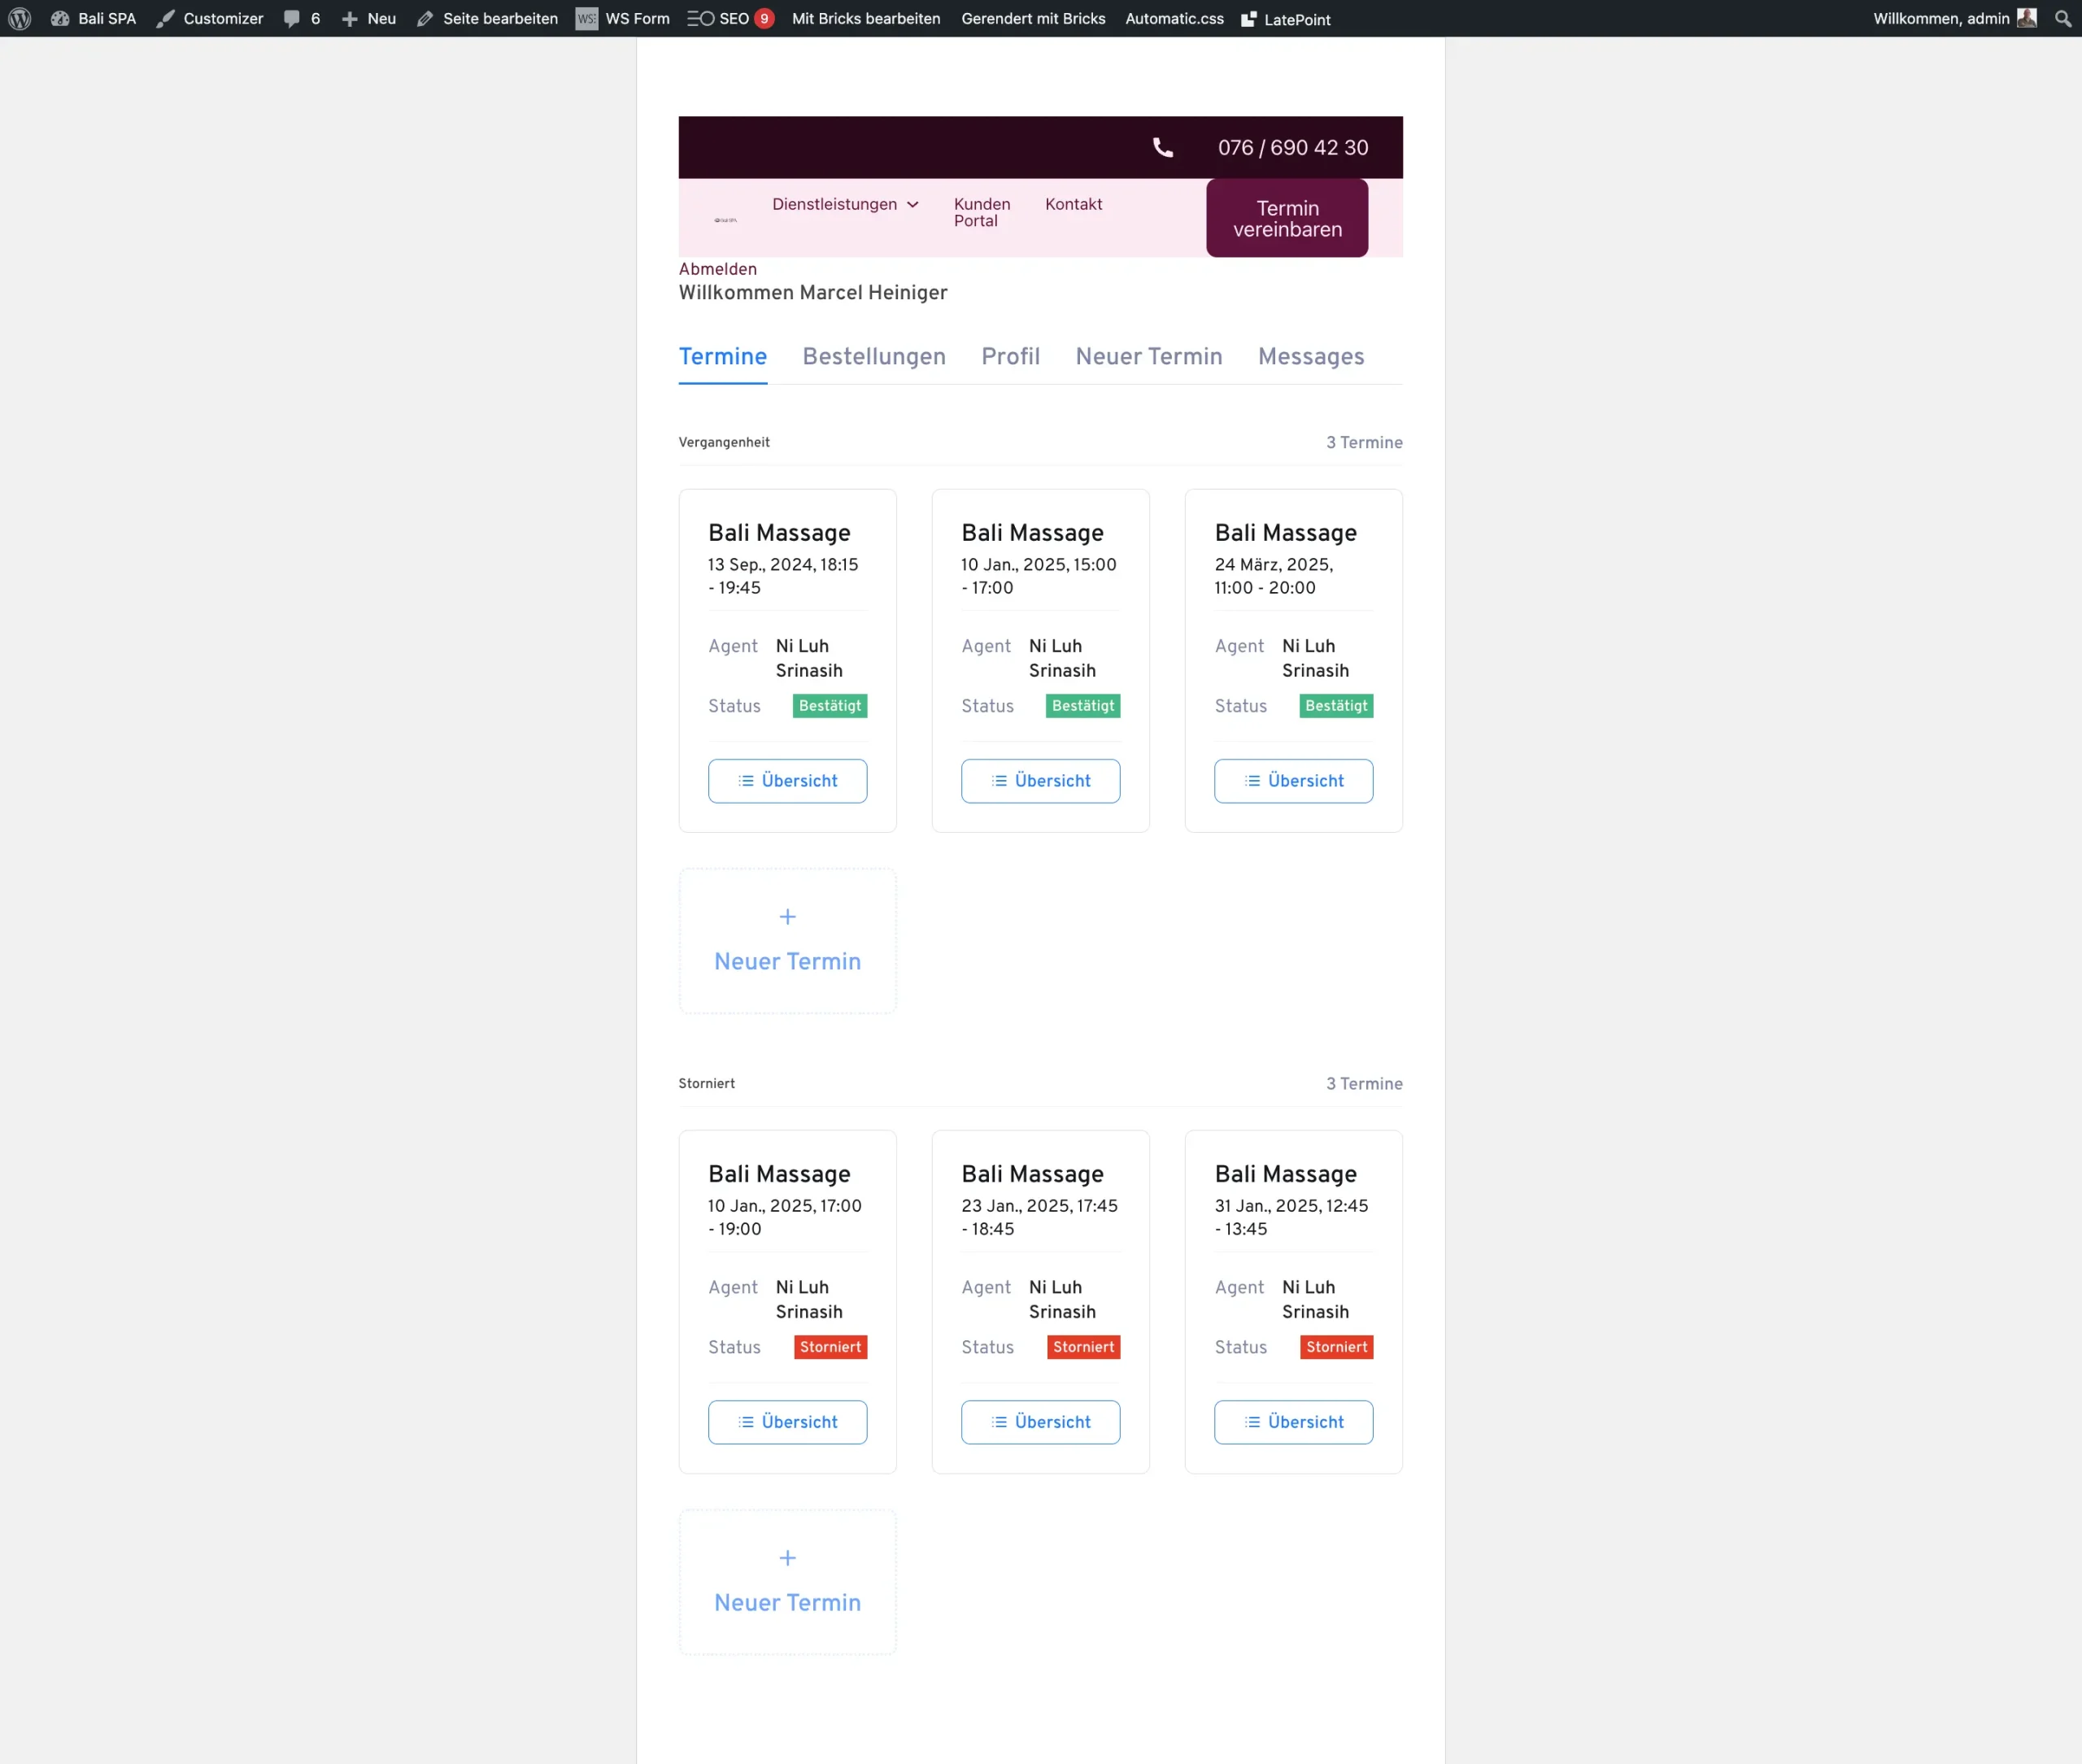Click the WordPress logo icon
This screenshot has height=1764, width=2082.
pyautogui.click(x=19, y=18)
